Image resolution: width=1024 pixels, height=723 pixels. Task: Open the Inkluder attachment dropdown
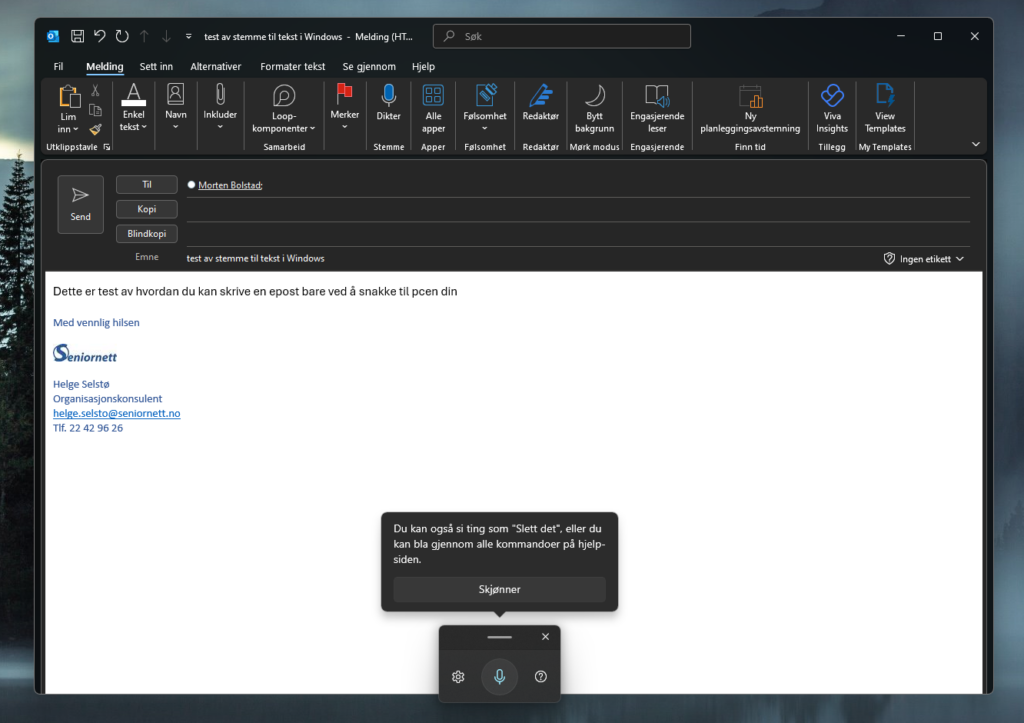[x=220, y=127]
